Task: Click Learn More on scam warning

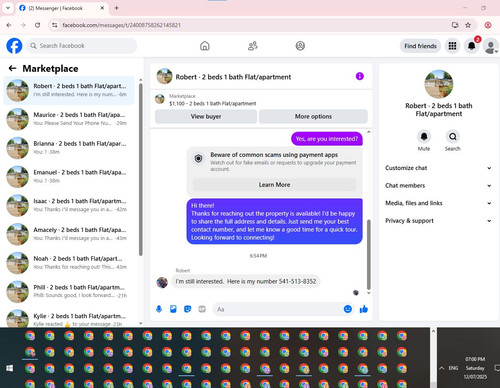Action: (x=274, y=185)
